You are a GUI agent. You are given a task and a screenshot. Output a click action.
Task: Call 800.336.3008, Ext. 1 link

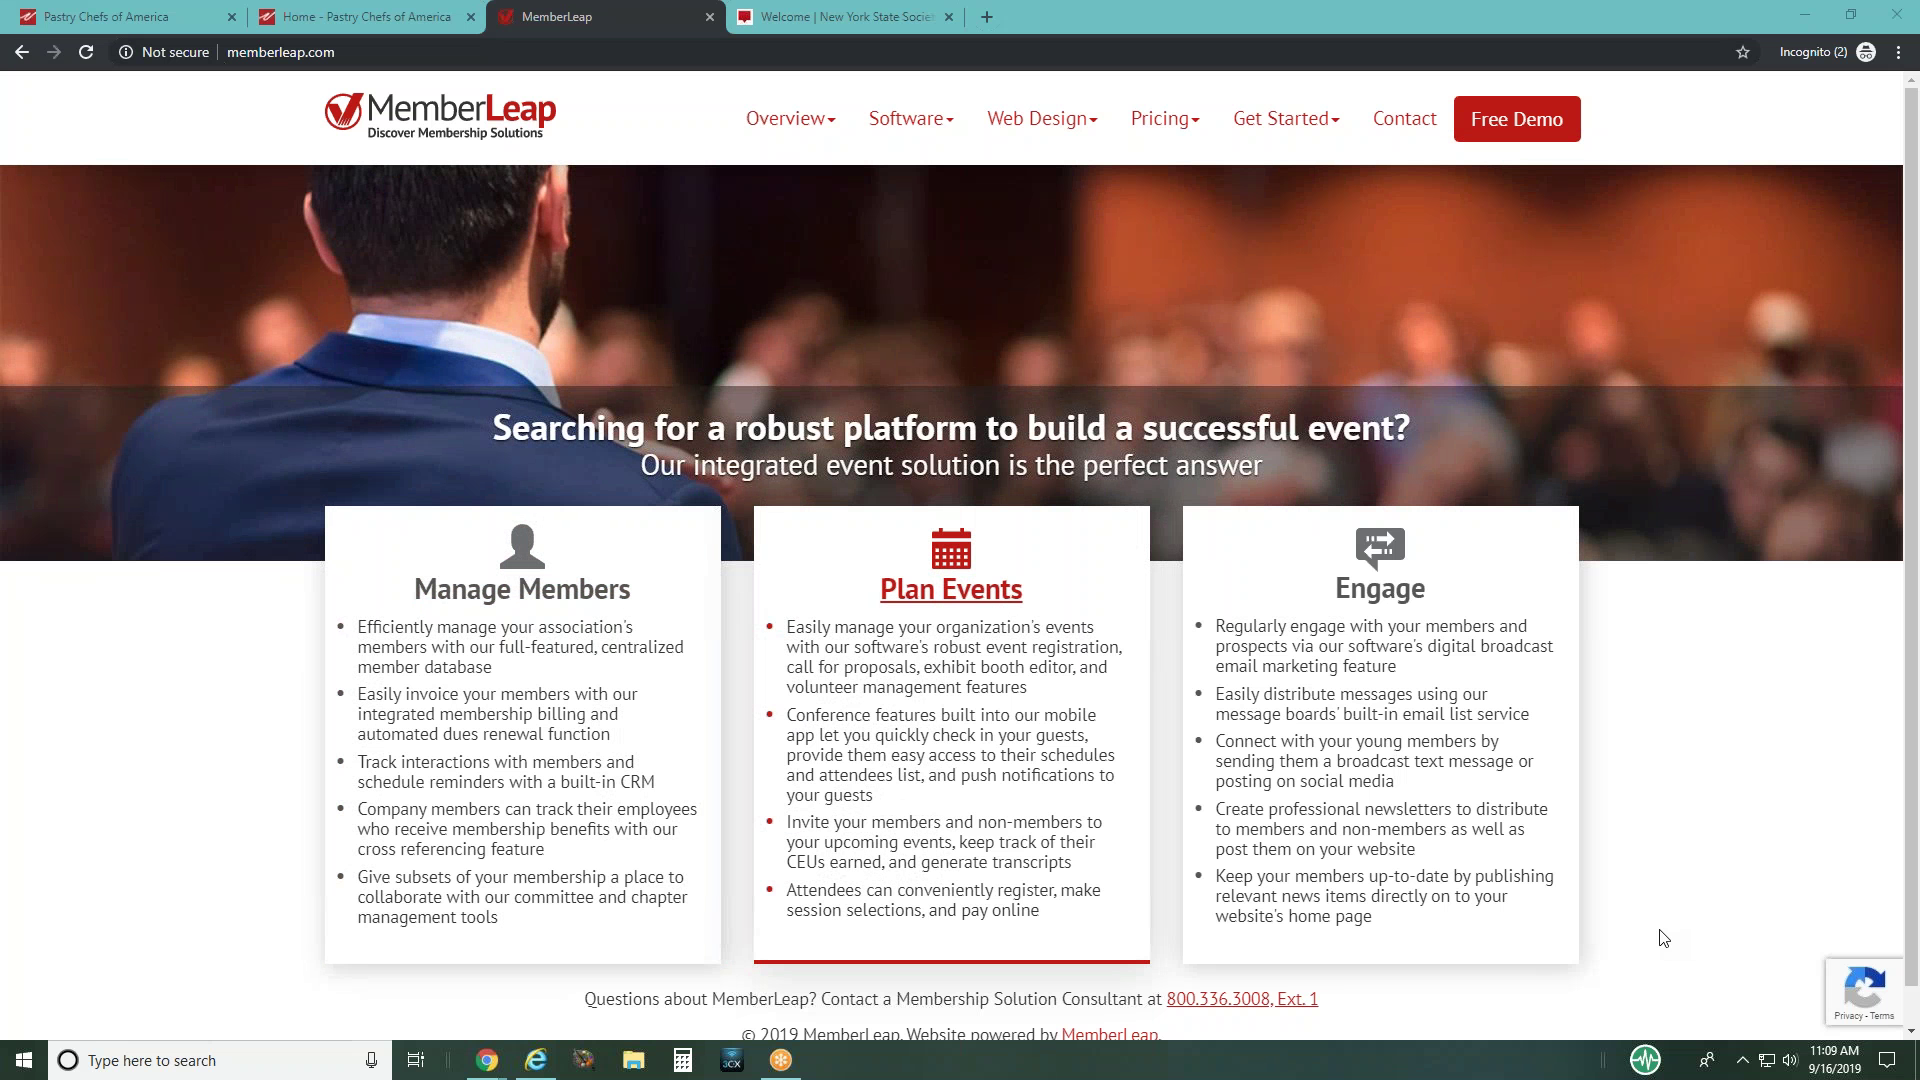click(1242, 999)
